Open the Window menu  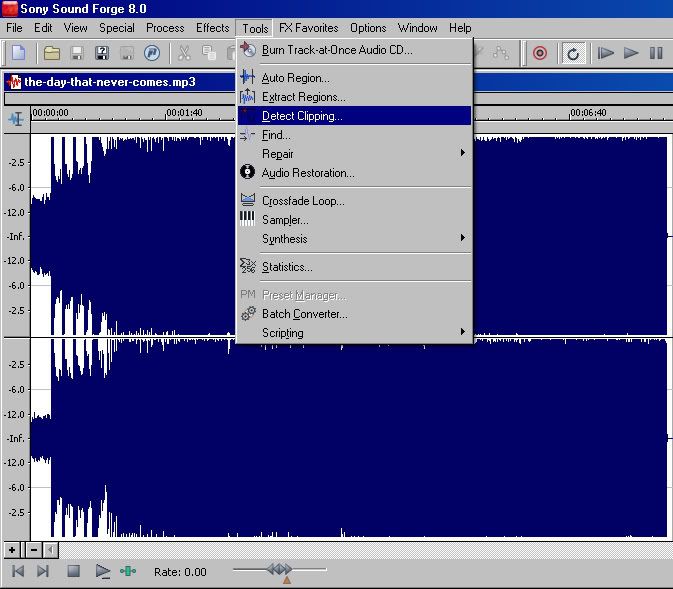[x=417, y=28]
